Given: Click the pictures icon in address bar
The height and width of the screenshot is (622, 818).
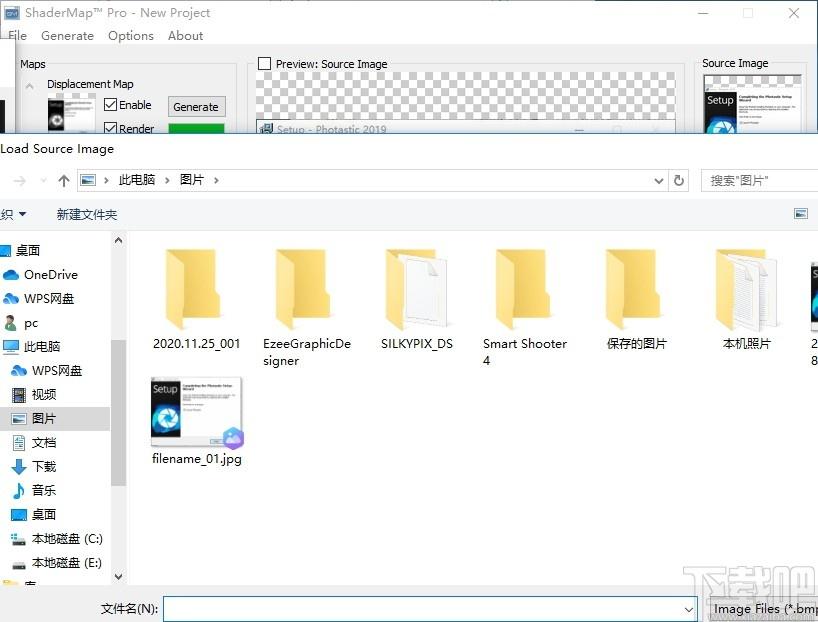Looking at the screenshot, I should click(88, 180).
